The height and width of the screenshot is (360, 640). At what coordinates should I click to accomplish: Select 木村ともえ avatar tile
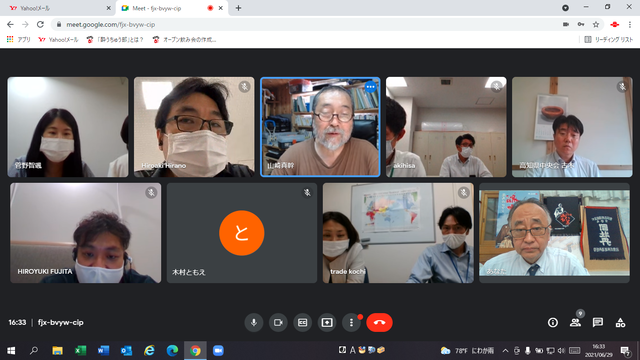tap(242, 233)
